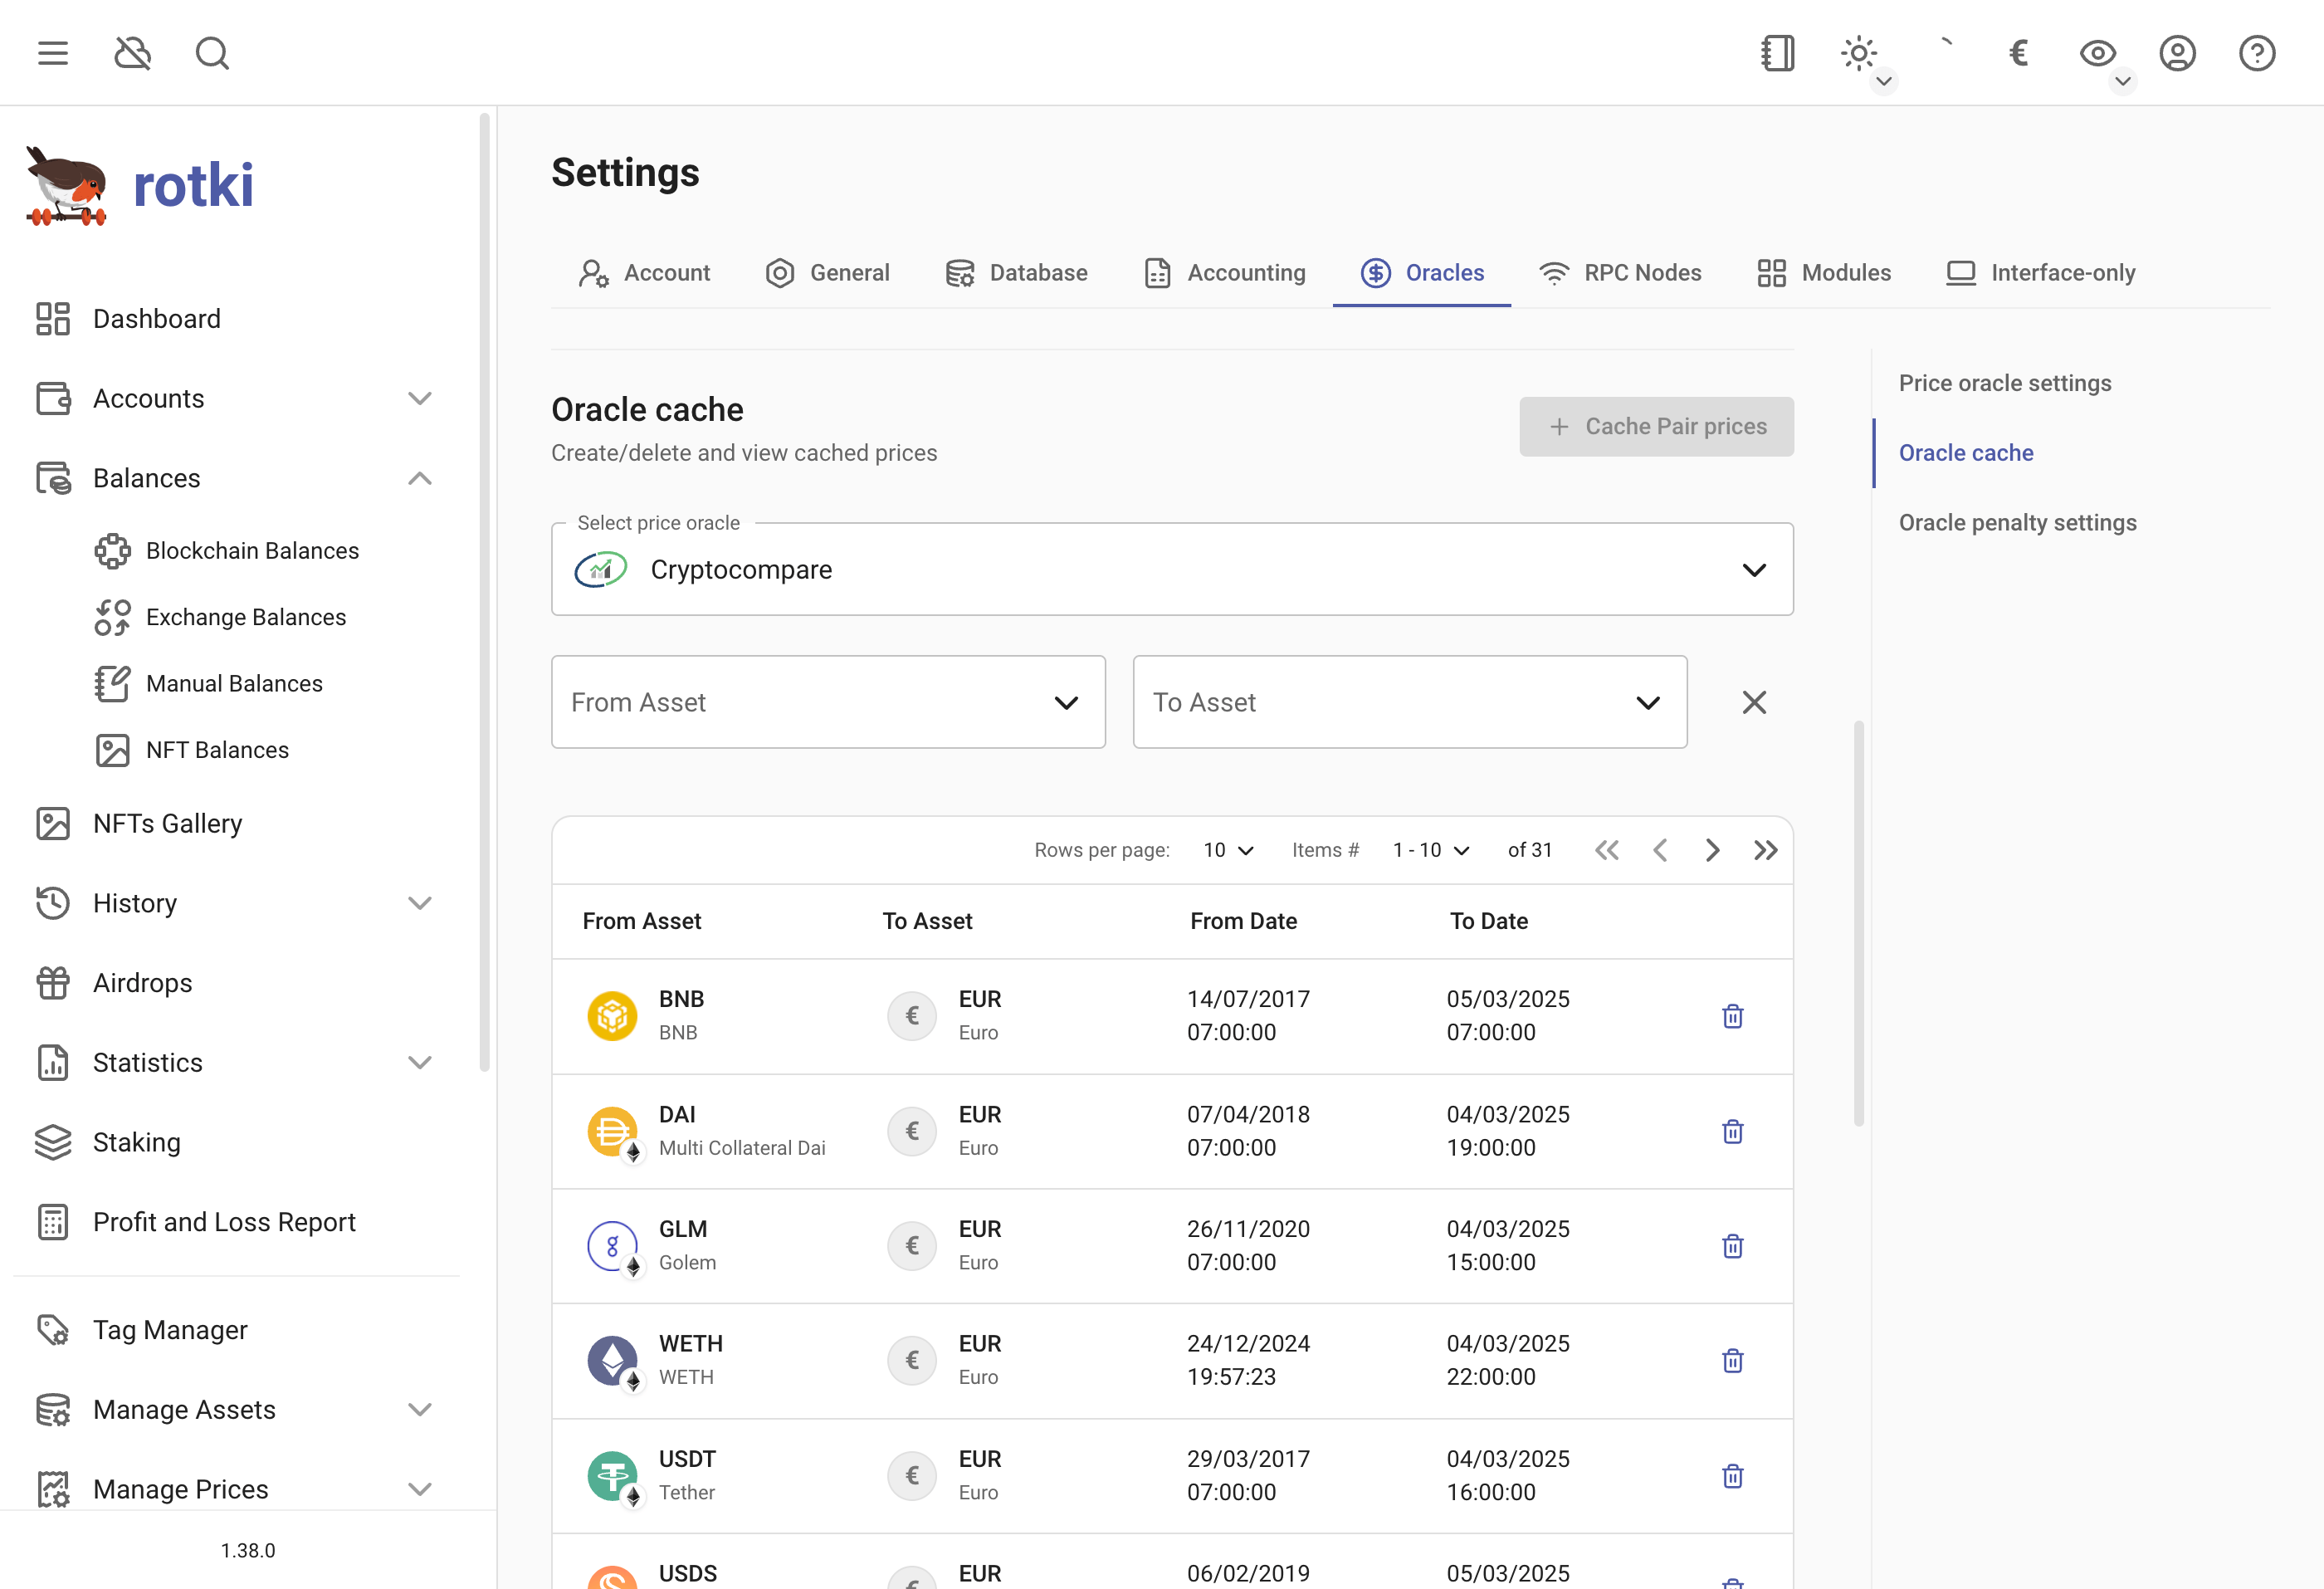Viewport: 2324px width, 1589px height.
Task: Open the Select price oracle dropdown
Action: (x=1172, y=569)
